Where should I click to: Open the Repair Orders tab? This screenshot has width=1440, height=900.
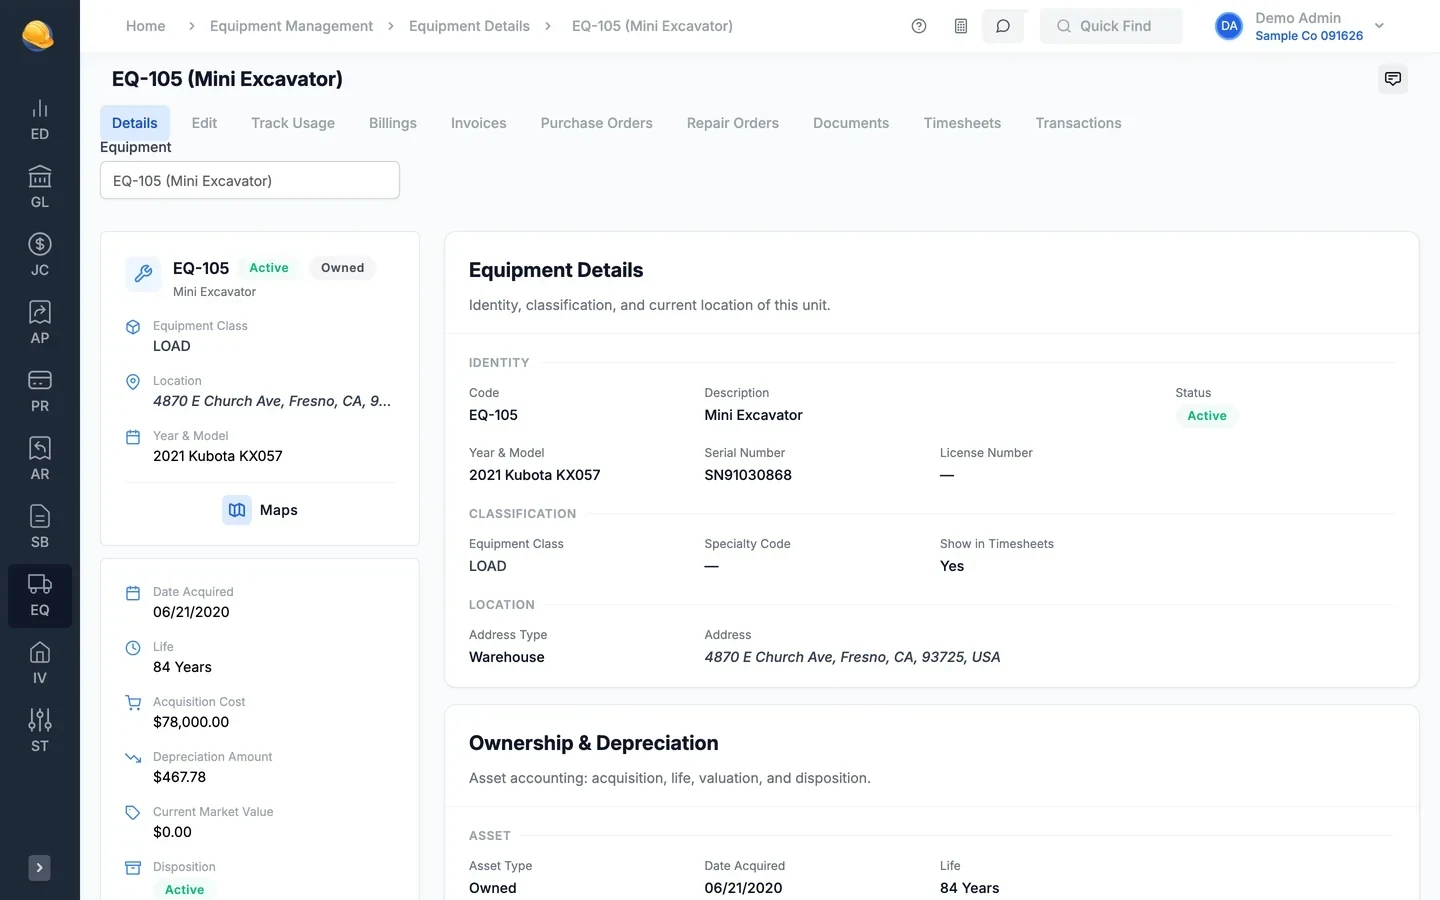(x=733, y=123)
